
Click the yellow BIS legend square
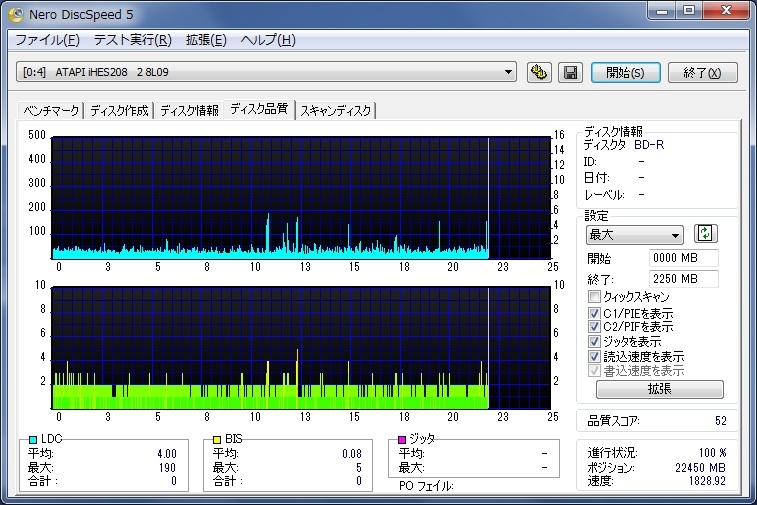tap(216, 439)
